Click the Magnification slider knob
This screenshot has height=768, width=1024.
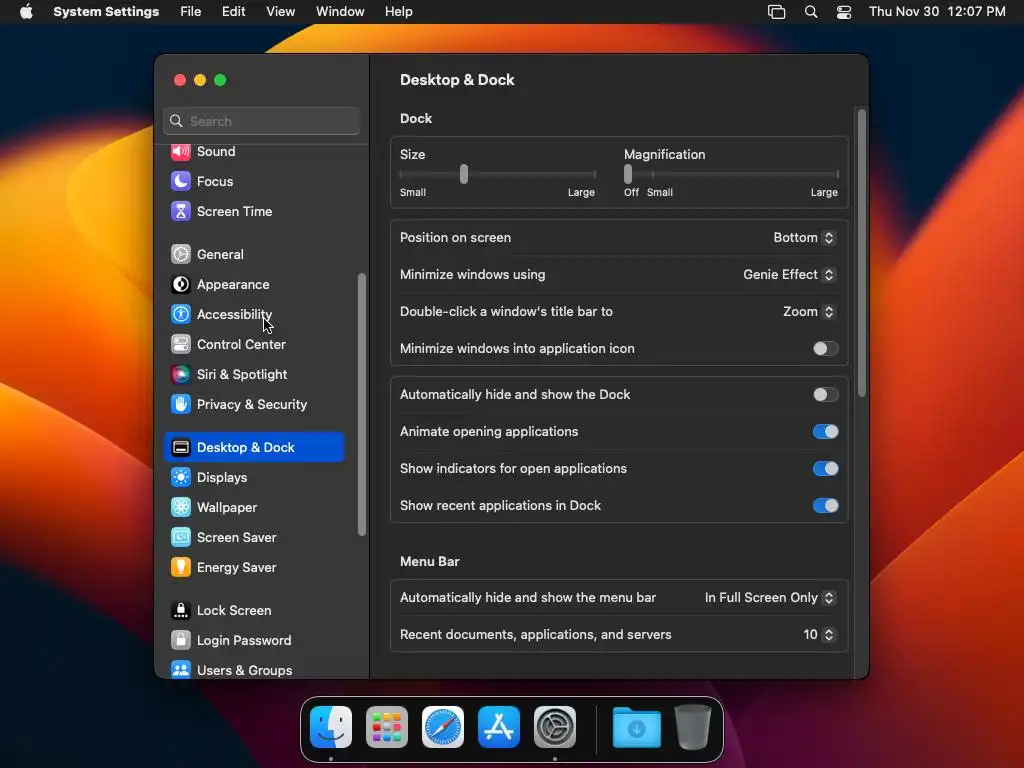628,174
